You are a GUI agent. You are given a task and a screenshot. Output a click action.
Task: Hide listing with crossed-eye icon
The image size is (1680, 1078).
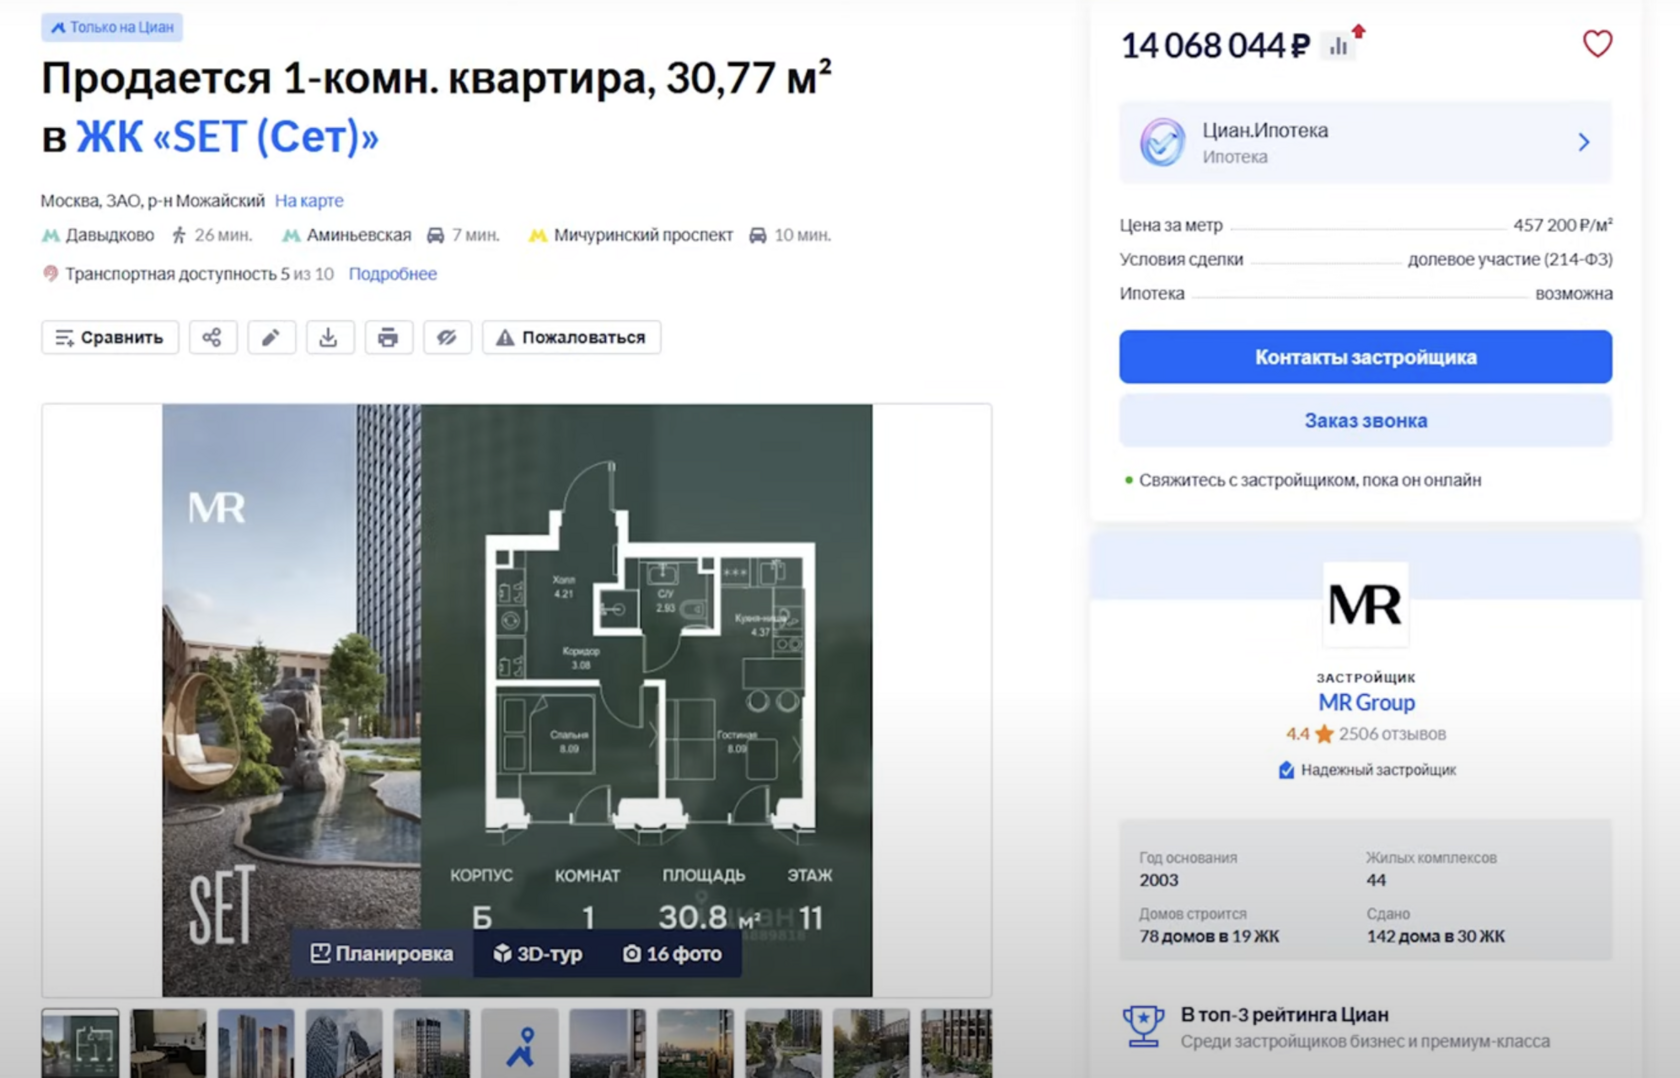(447, 337)
